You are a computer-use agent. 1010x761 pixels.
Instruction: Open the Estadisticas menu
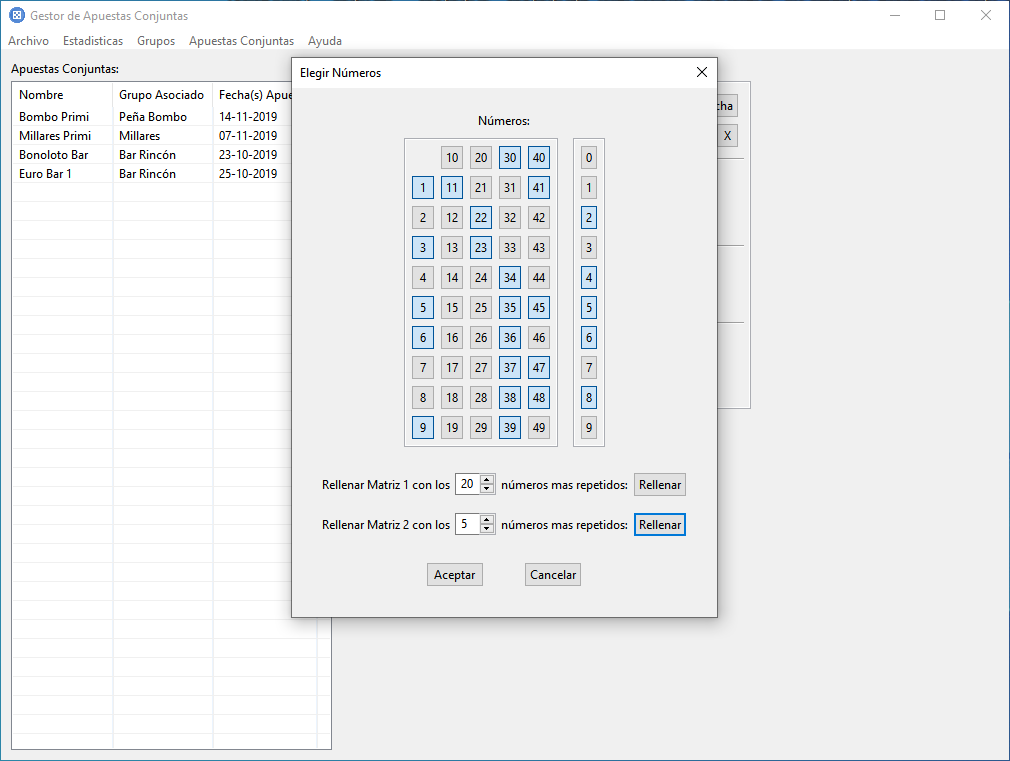(x=93, y=41)
